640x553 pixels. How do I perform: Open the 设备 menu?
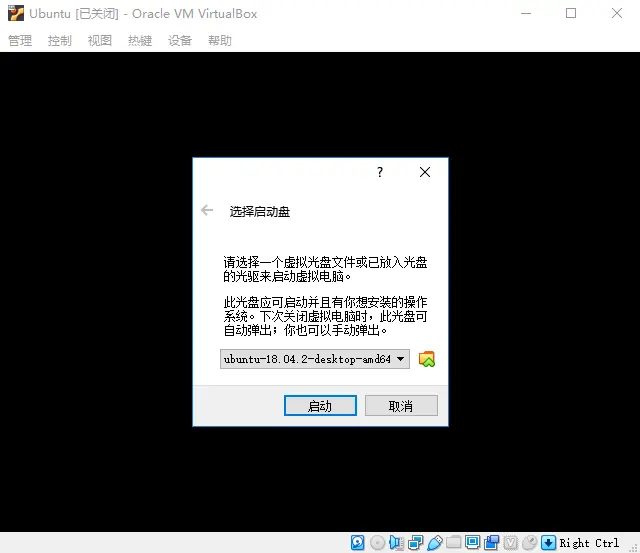click(180, 40)
